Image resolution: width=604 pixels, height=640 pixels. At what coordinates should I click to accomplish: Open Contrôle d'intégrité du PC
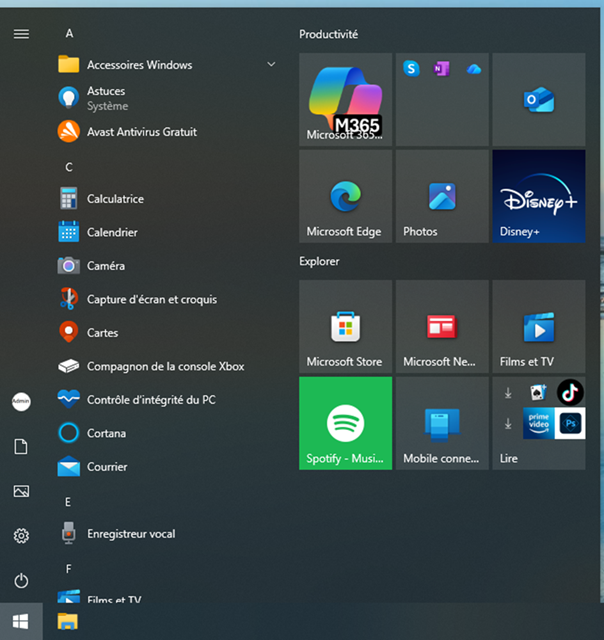(x=167, y=400)
